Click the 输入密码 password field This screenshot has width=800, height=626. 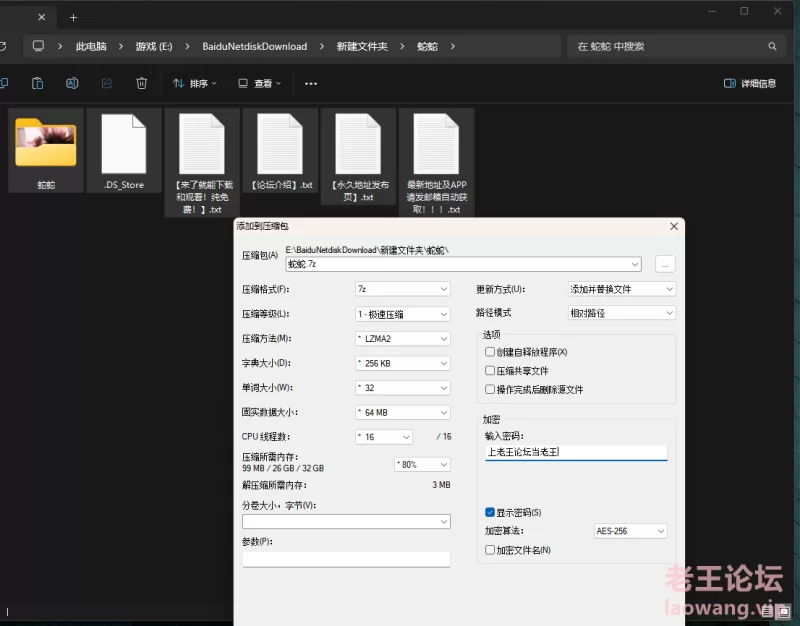click(576, 452)
